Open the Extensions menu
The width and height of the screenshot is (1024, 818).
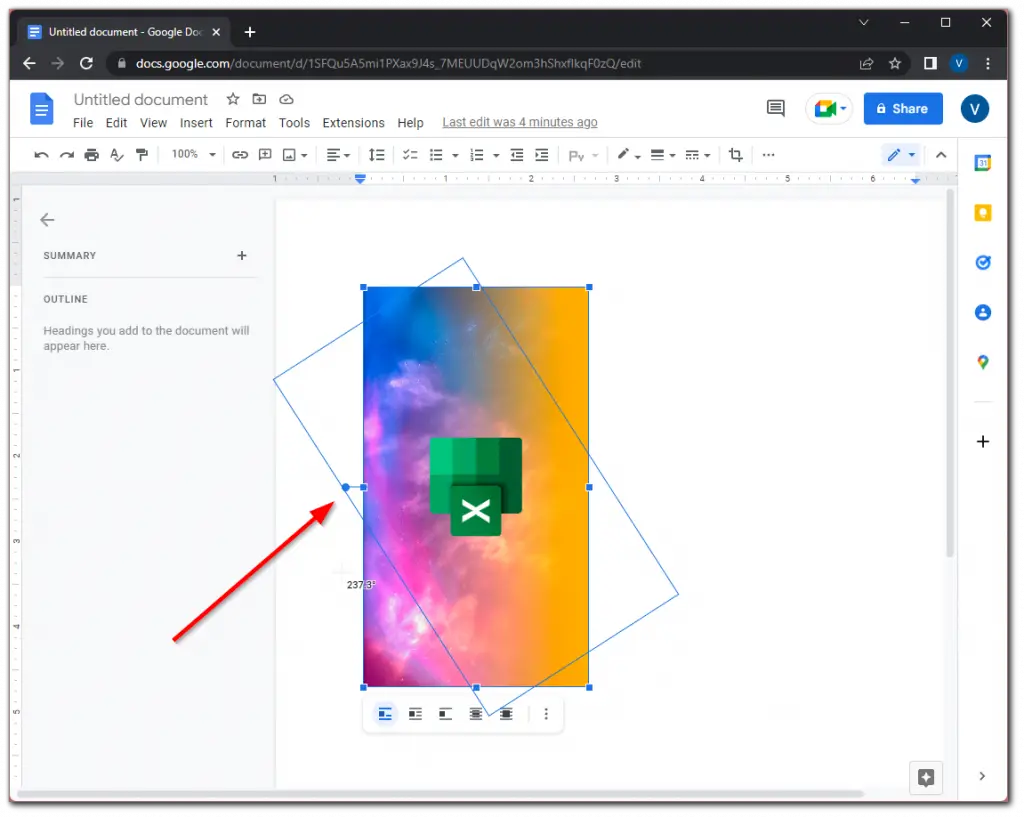tap(353, 122)
